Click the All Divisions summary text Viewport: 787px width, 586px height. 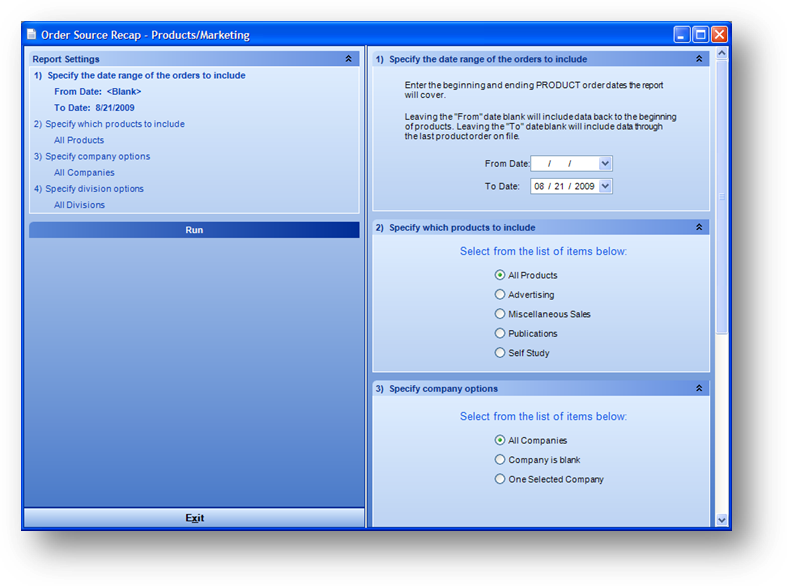pos(79,205)
